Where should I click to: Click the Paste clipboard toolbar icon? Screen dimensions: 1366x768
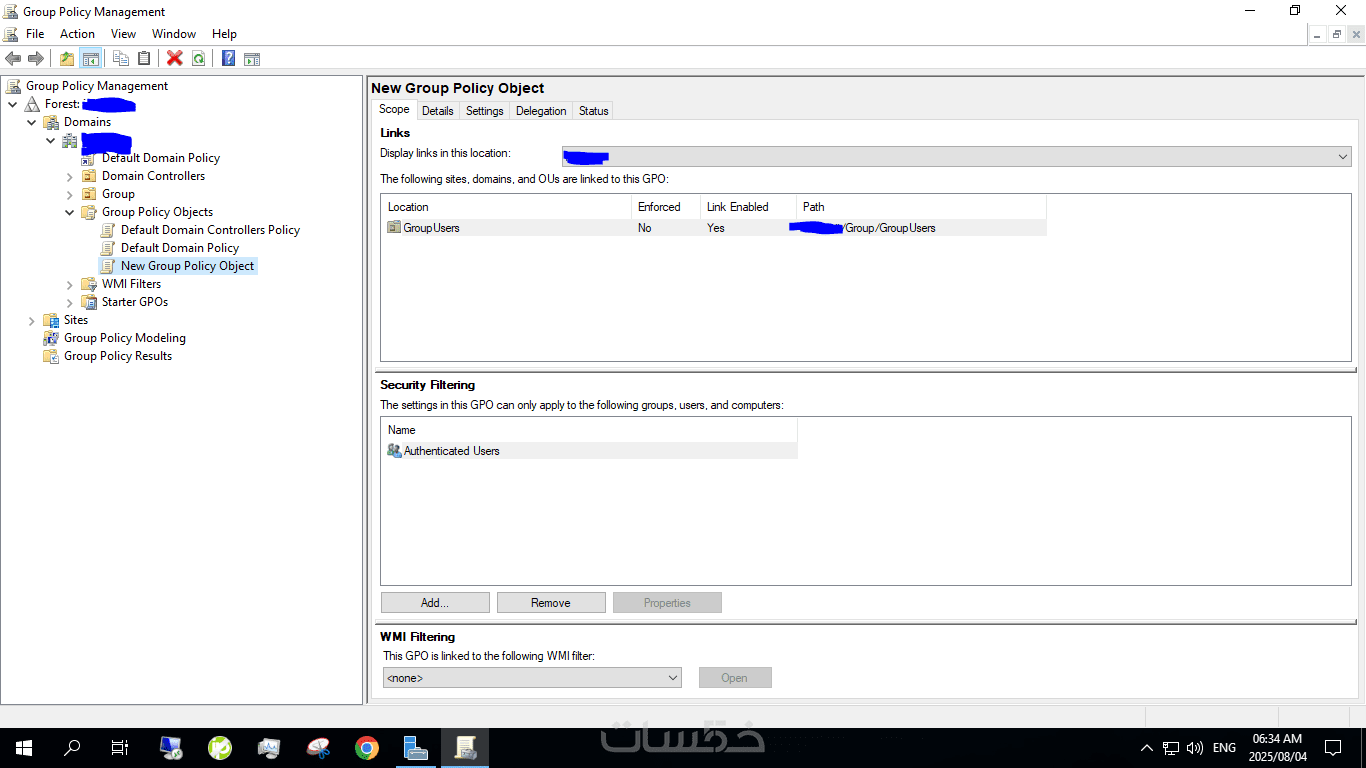click(144, 59)
